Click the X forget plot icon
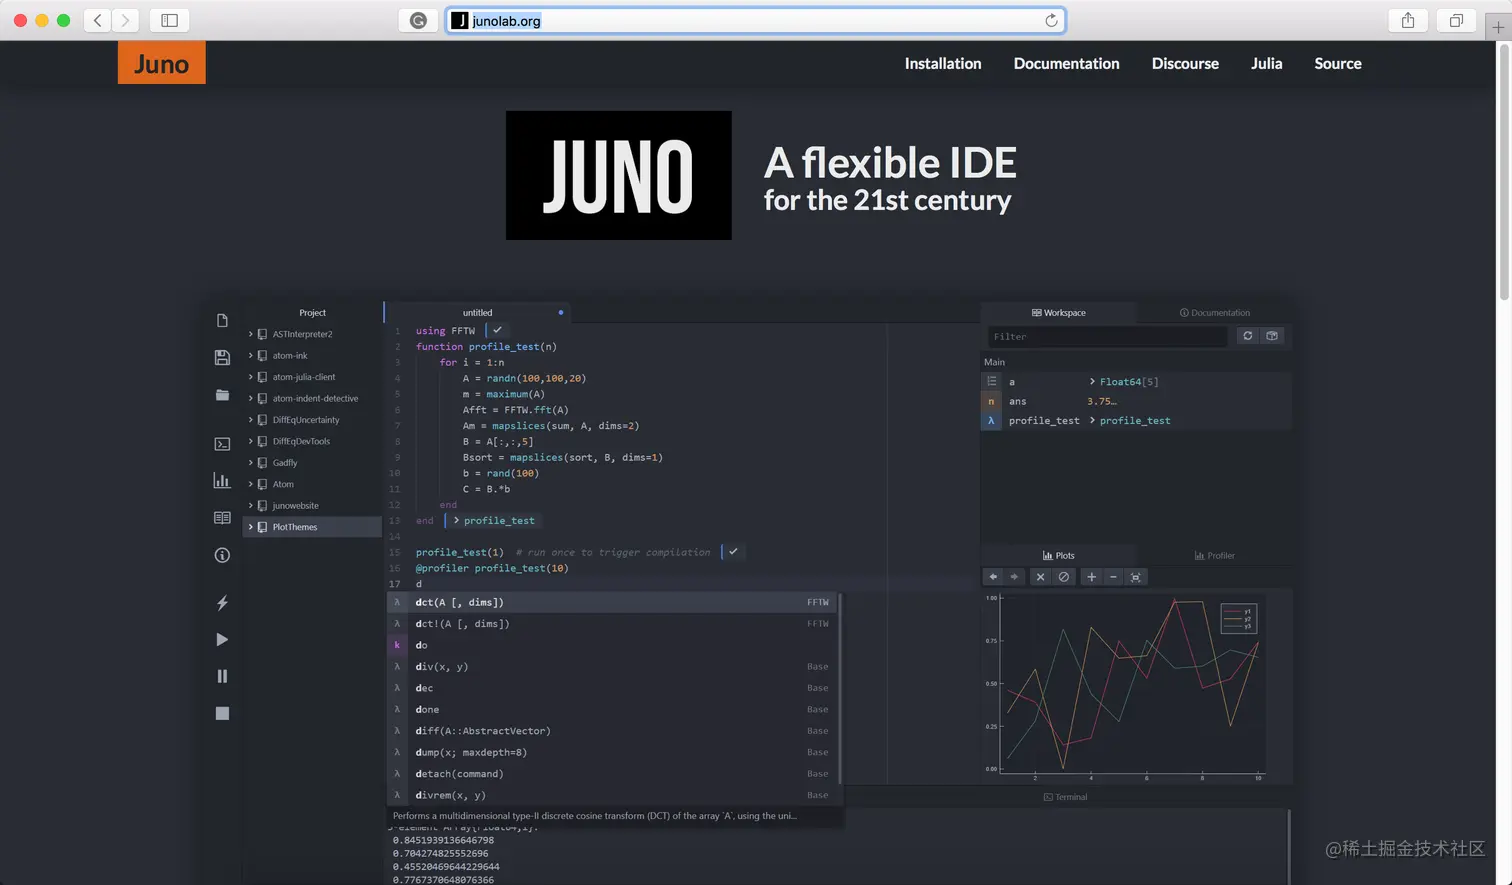This screenshot has height=885, width=1512. pyautogui.click(x=1040, y=577)
